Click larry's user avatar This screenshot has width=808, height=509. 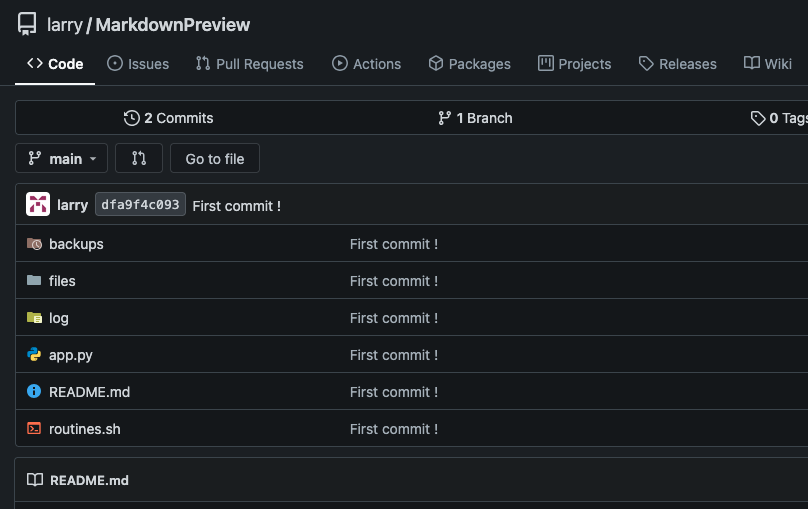[38, 205]
